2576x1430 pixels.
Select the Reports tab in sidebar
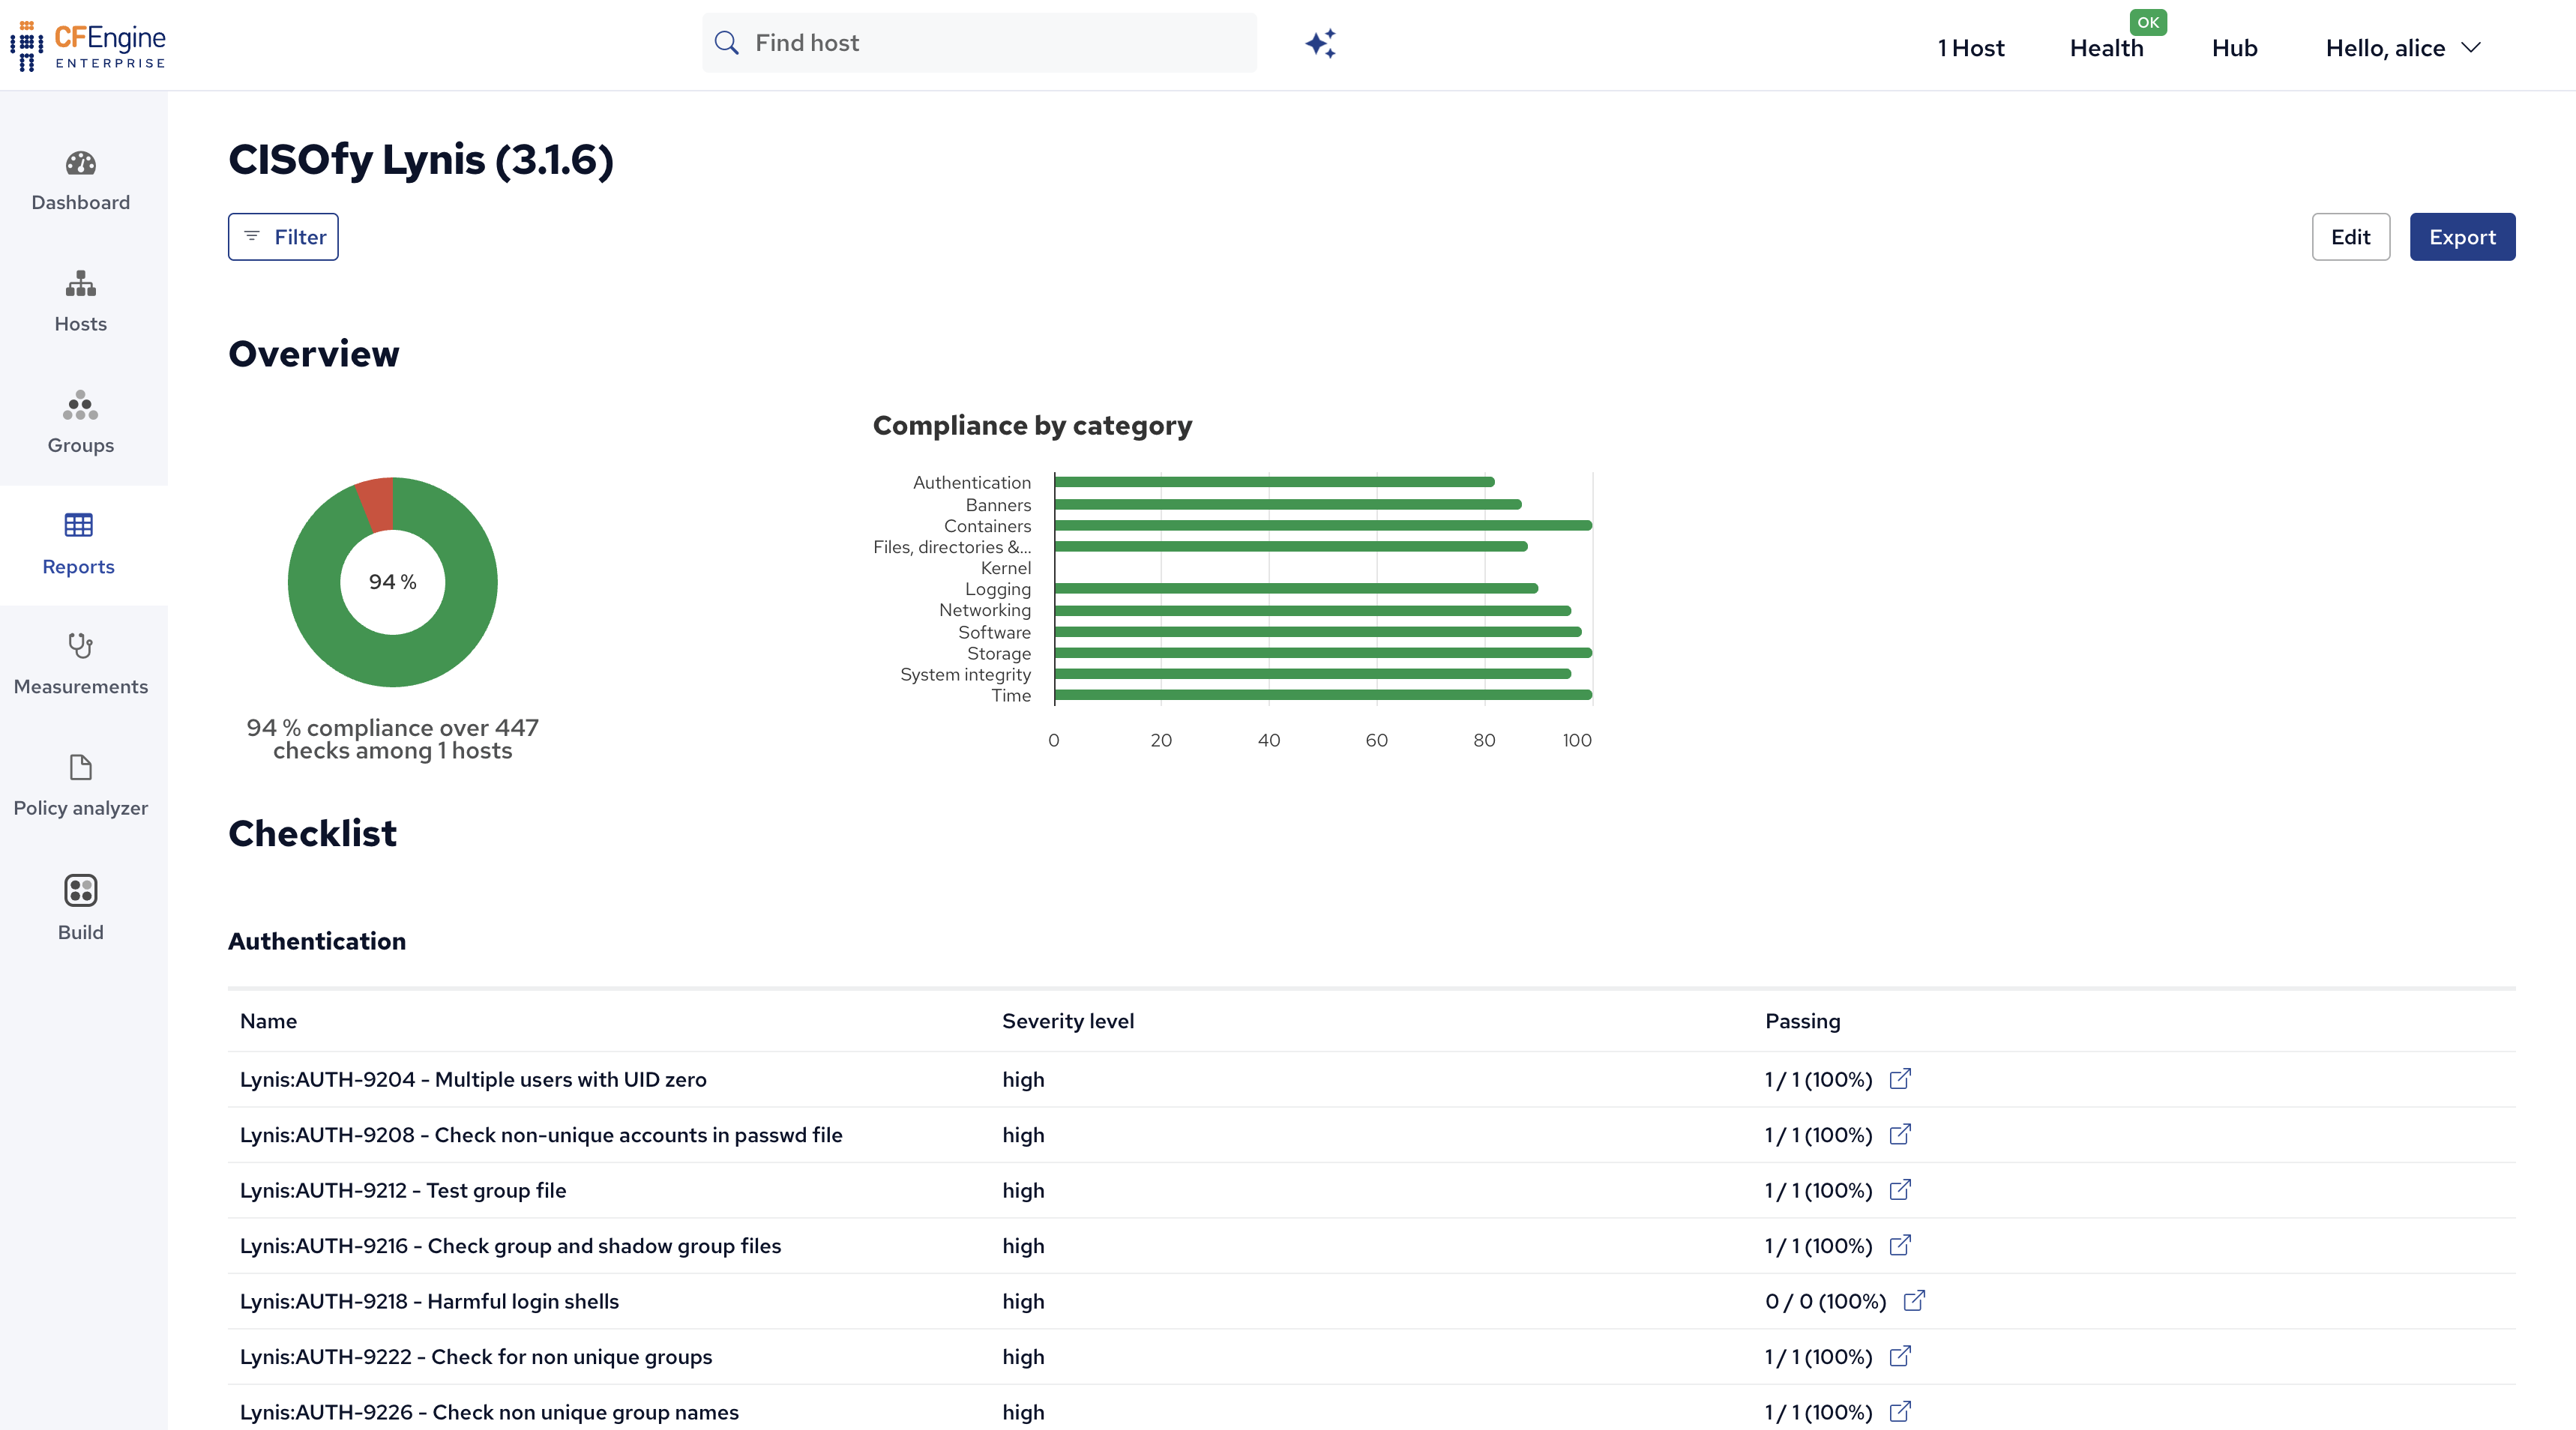pyautogui.click(x=79, y=544)
